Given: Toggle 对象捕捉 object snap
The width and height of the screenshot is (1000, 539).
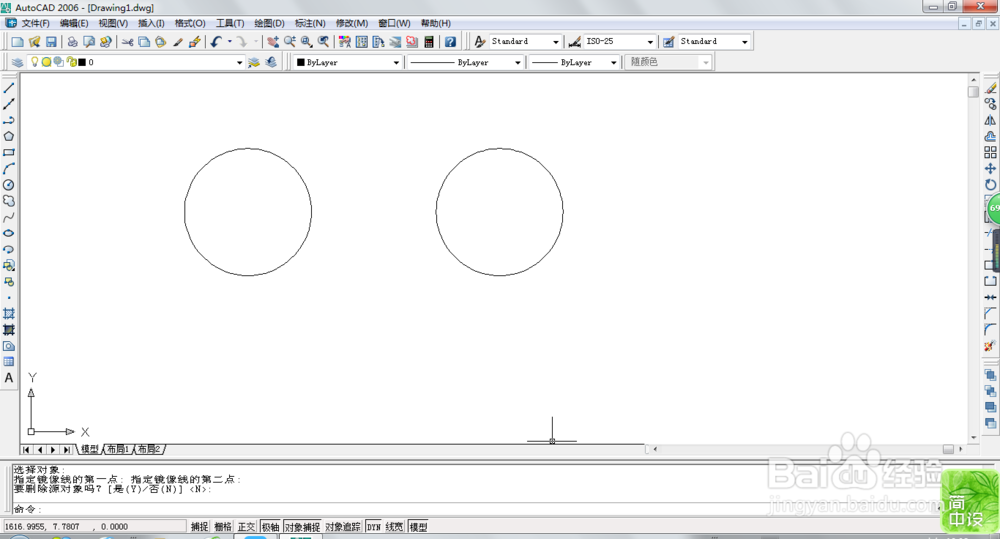Looking at the screenshot, I should (302, 527).
